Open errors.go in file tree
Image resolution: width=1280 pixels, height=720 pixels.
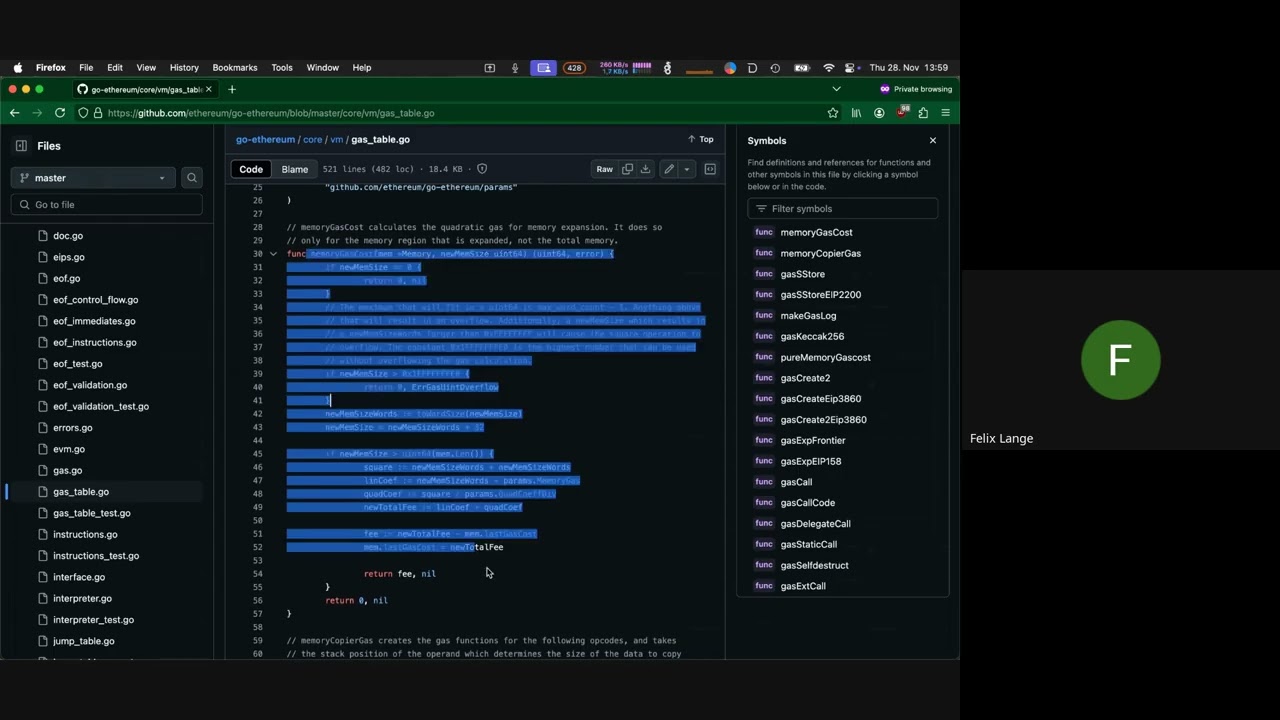point(73,428)
